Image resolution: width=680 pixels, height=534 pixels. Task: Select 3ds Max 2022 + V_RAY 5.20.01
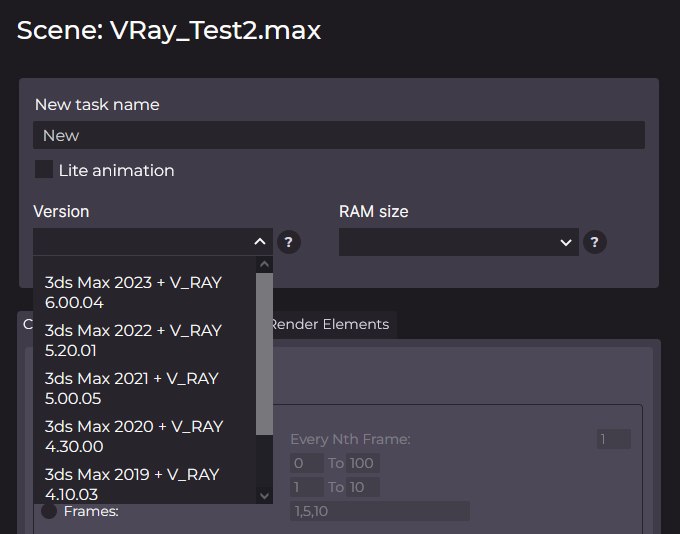coord(144,341)
